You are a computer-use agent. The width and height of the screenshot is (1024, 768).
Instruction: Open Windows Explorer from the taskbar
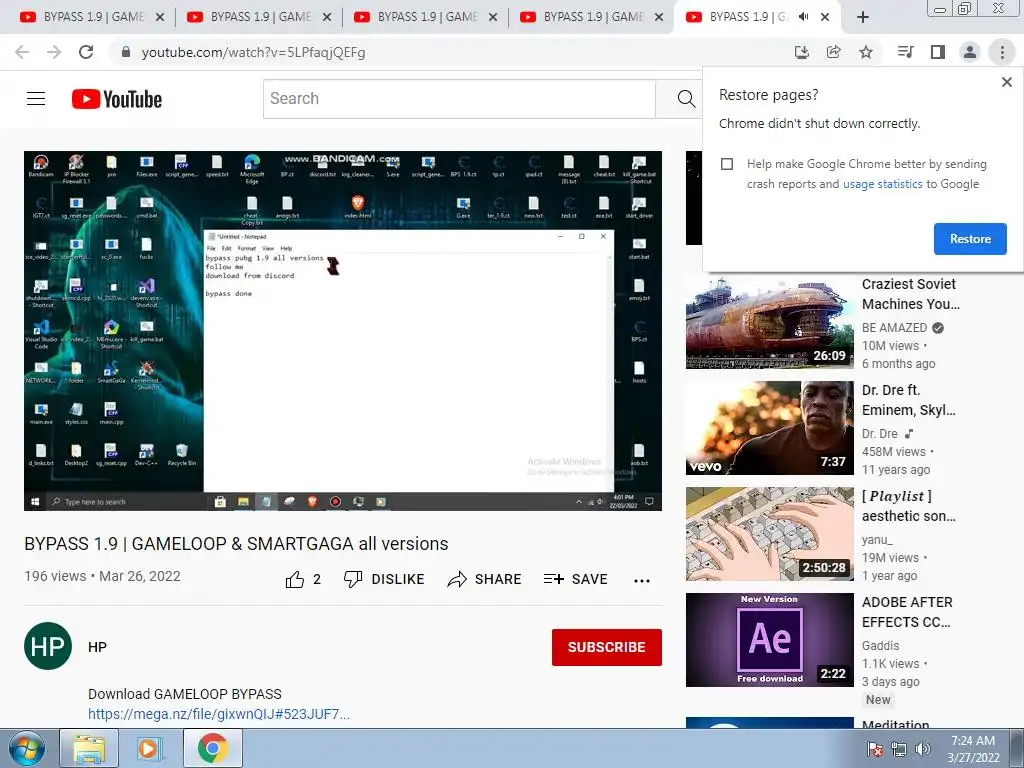coord(89,748)
